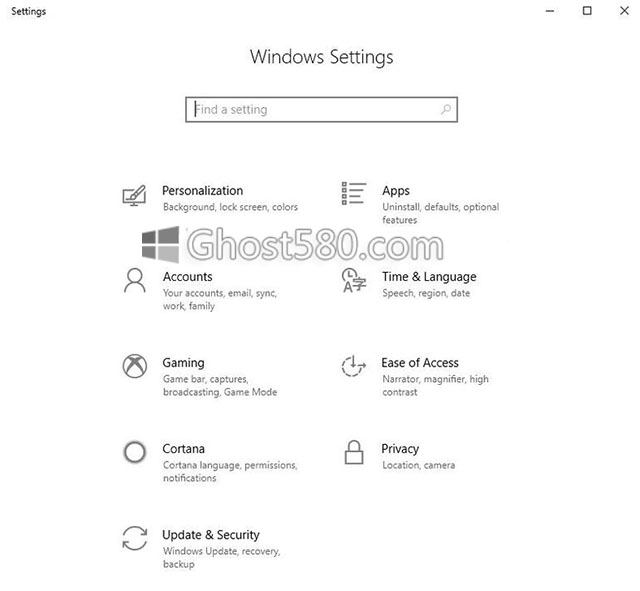Focus the 'Find a setting' search field
Viewport: 640px width, 591px height.
[322, 109]
